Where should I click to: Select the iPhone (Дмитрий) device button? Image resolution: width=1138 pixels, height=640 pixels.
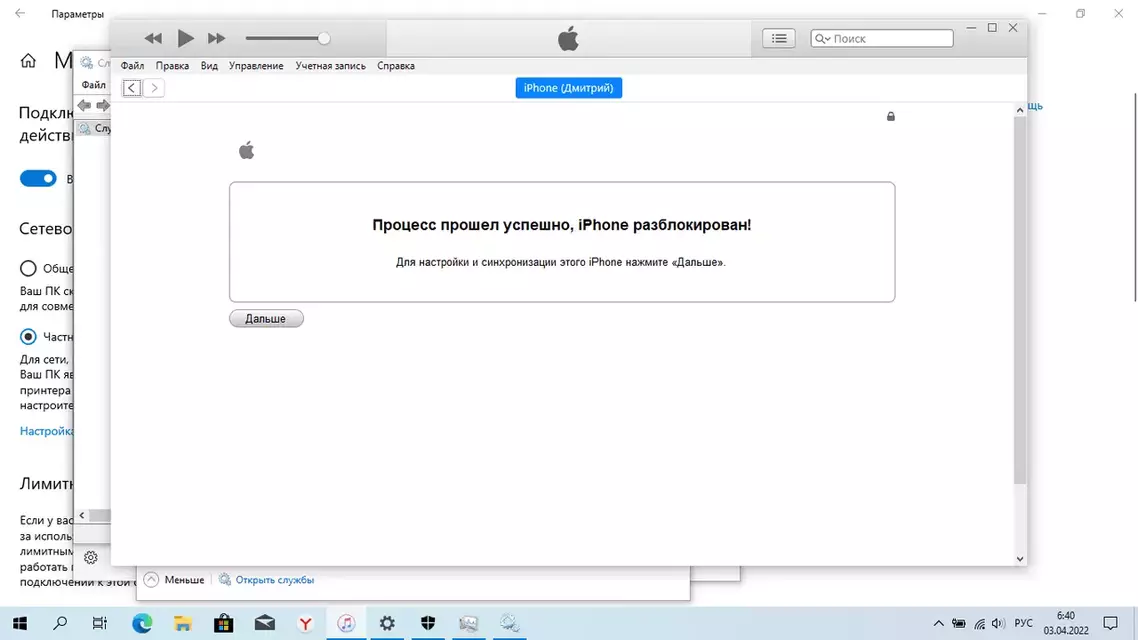[568, 88]
